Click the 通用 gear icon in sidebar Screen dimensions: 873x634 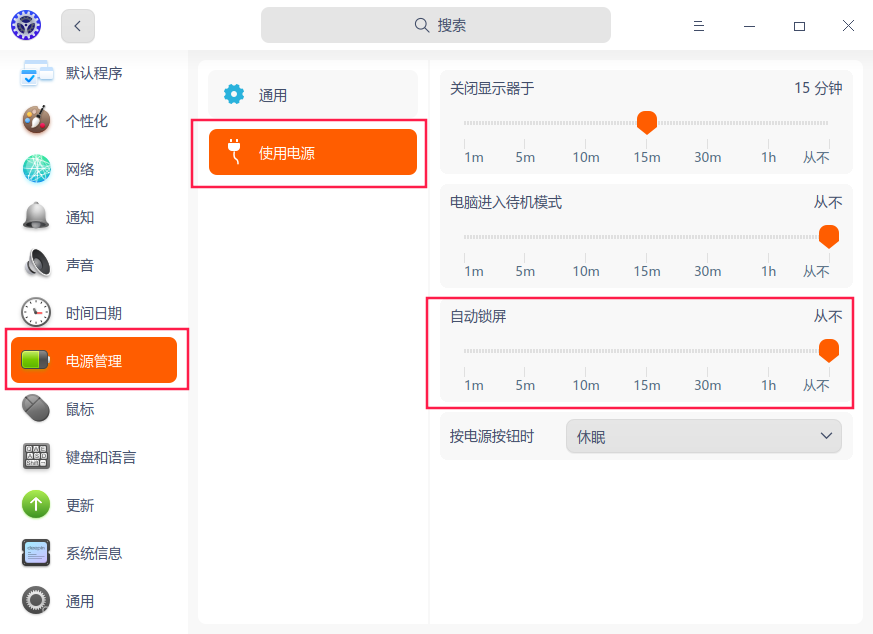[x=36, y=601]
